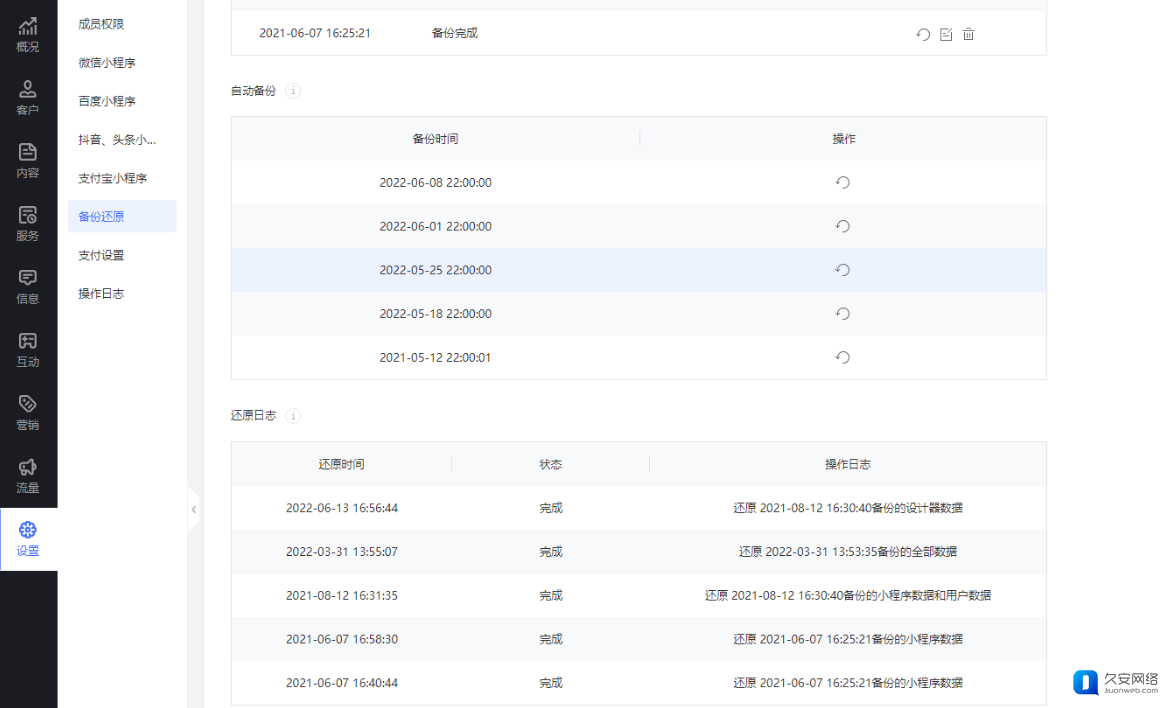Click the 操作日志 column header in restore log
The image size is (1176, 708).
click(848, 464)
